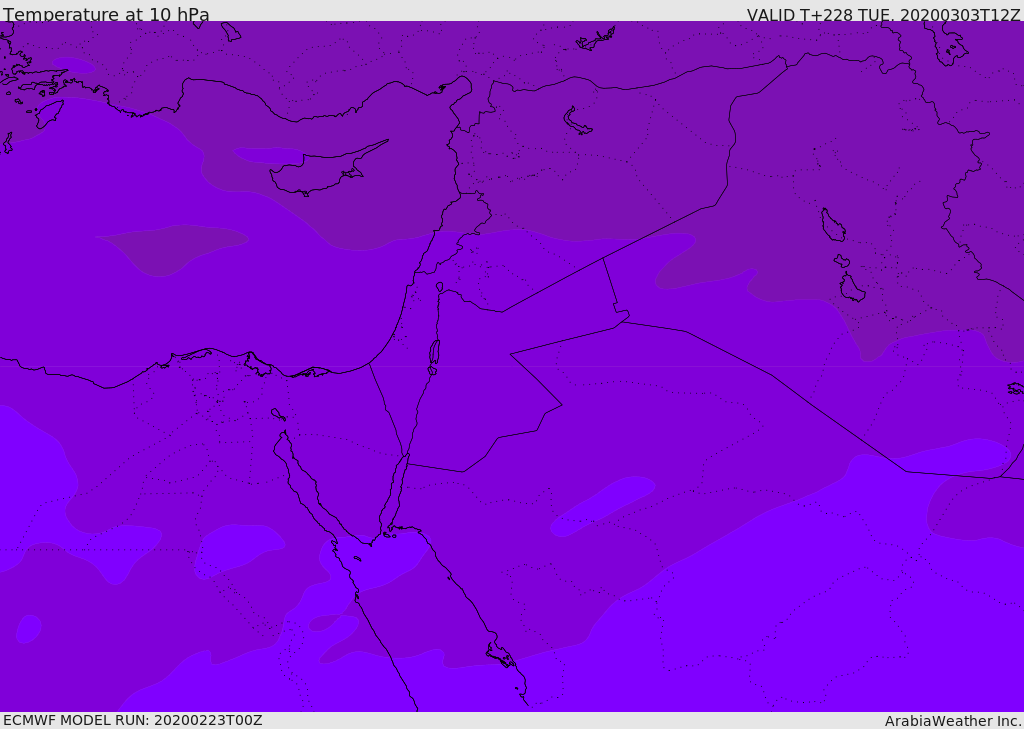
Task: Click the 'ArabiaWeather Inc.' credit text
Action: click(x=953, y=721)
